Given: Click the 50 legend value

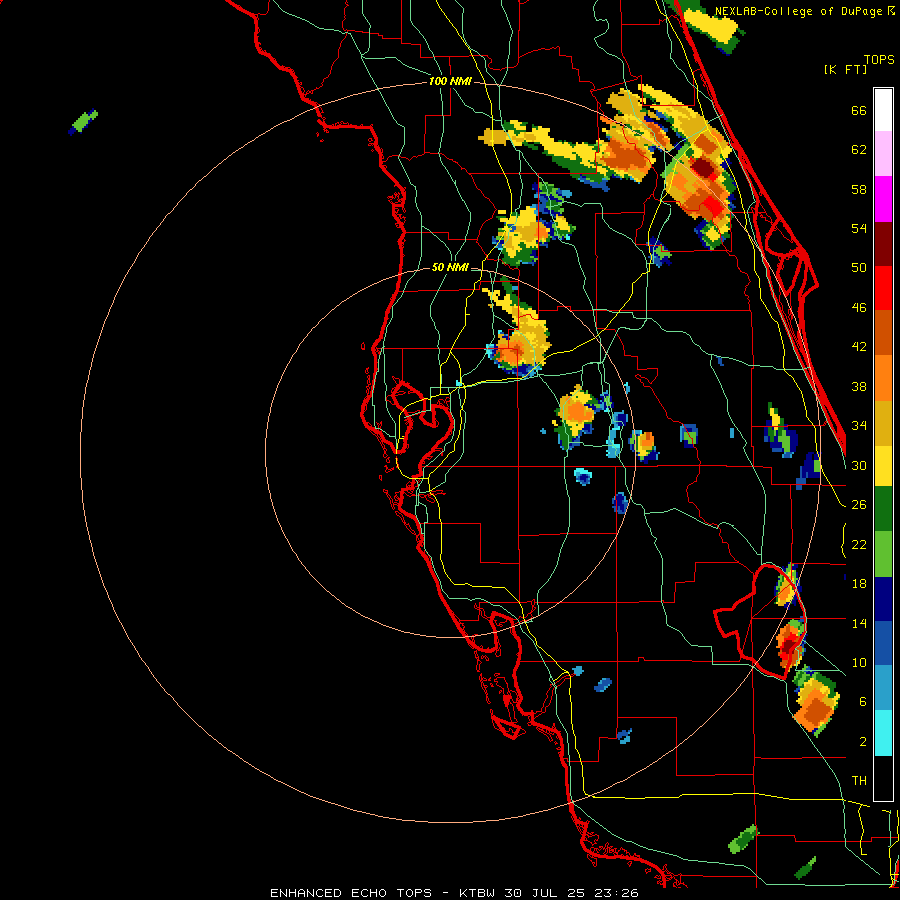Looking at the screenshot, I should tap(859, 268).
